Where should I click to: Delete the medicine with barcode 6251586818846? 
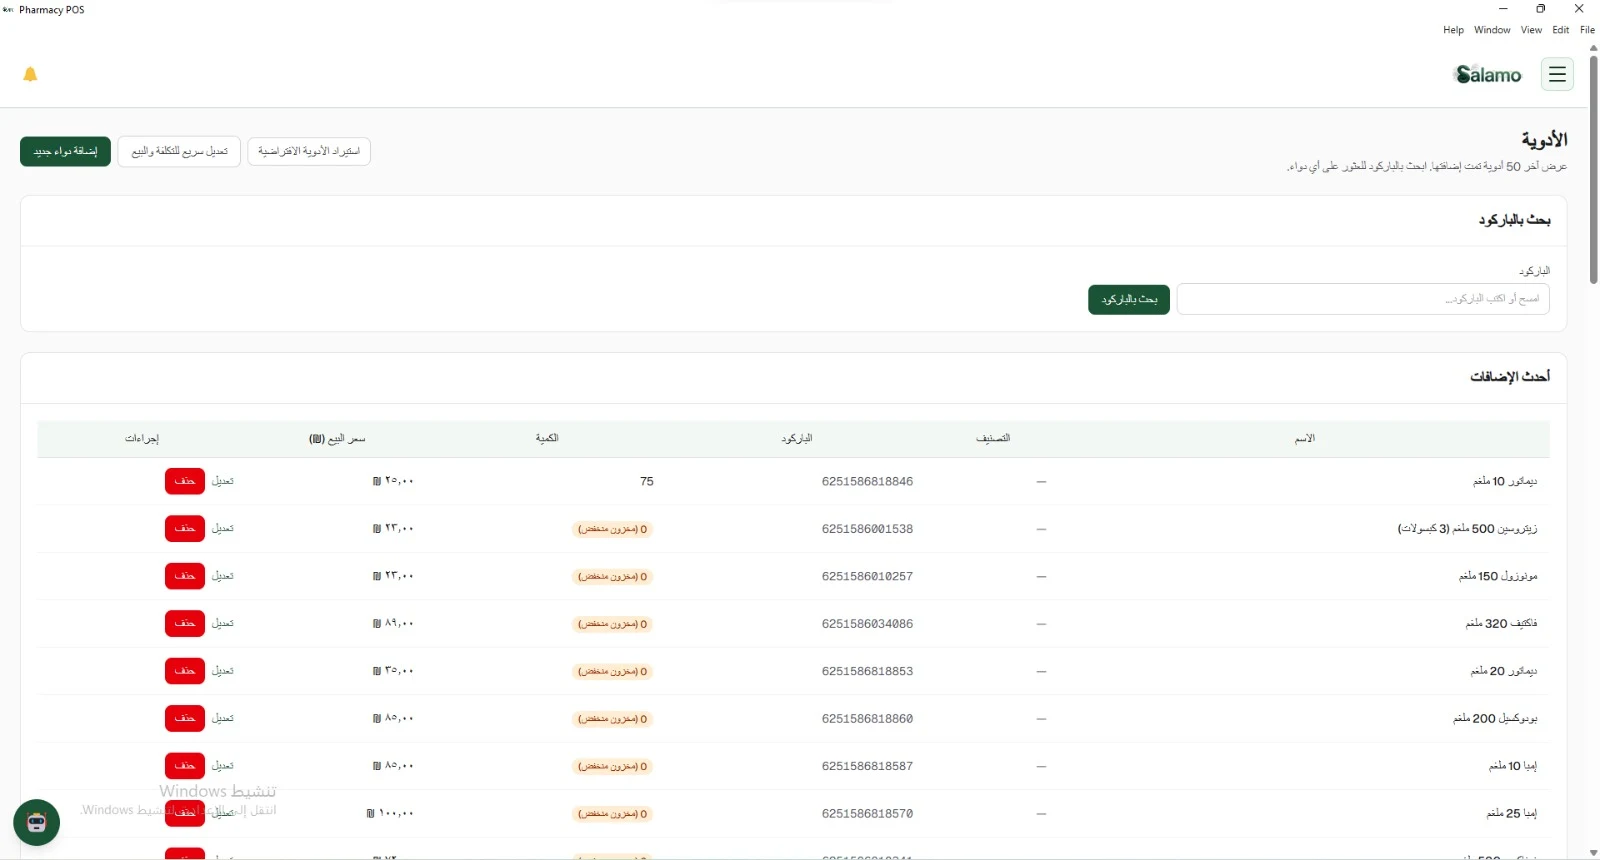click(x=185, y=481)
